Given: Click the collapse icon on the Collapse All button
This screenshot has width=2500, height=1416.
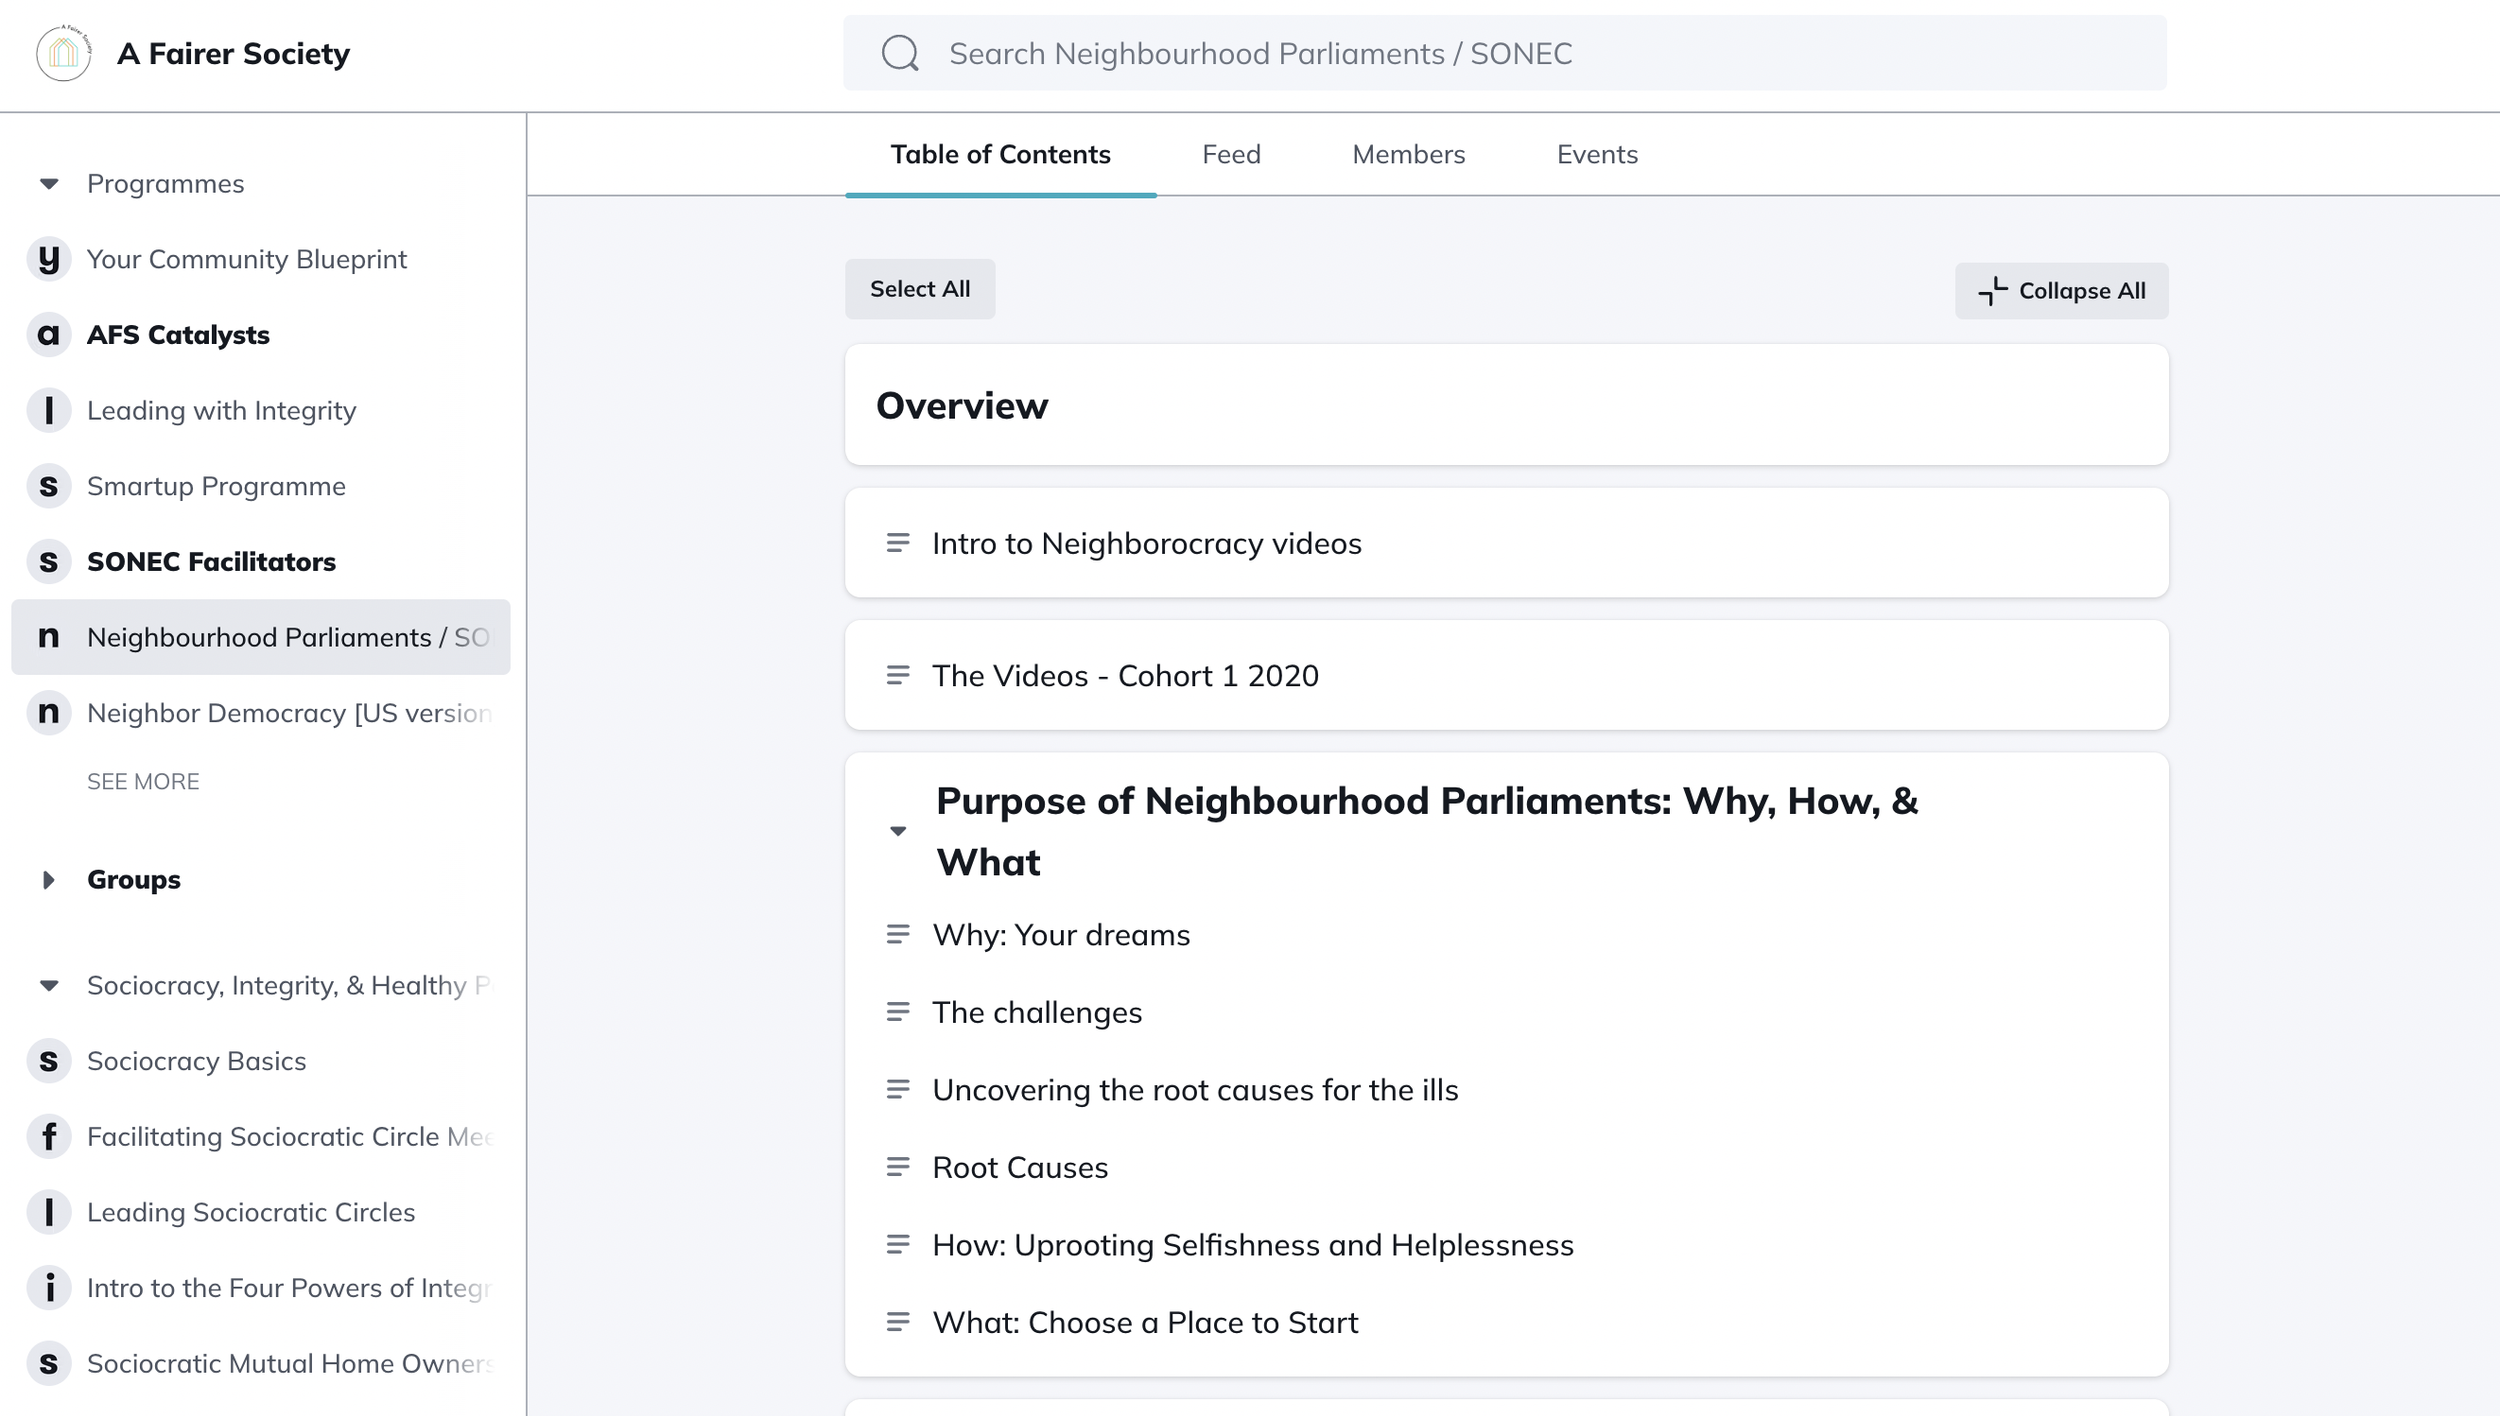Looking at the screenshot, I should [x=1992, y=291].
